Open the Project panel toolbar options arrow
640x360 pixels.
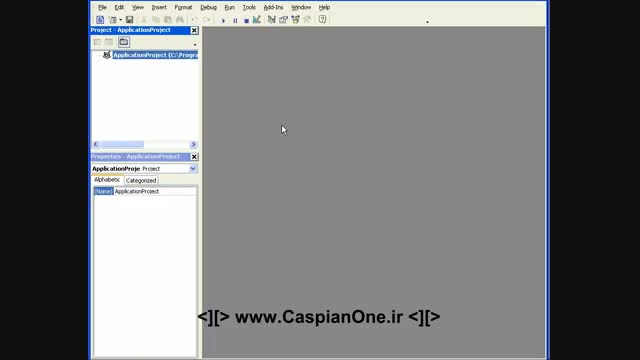[x=195, y=44]
